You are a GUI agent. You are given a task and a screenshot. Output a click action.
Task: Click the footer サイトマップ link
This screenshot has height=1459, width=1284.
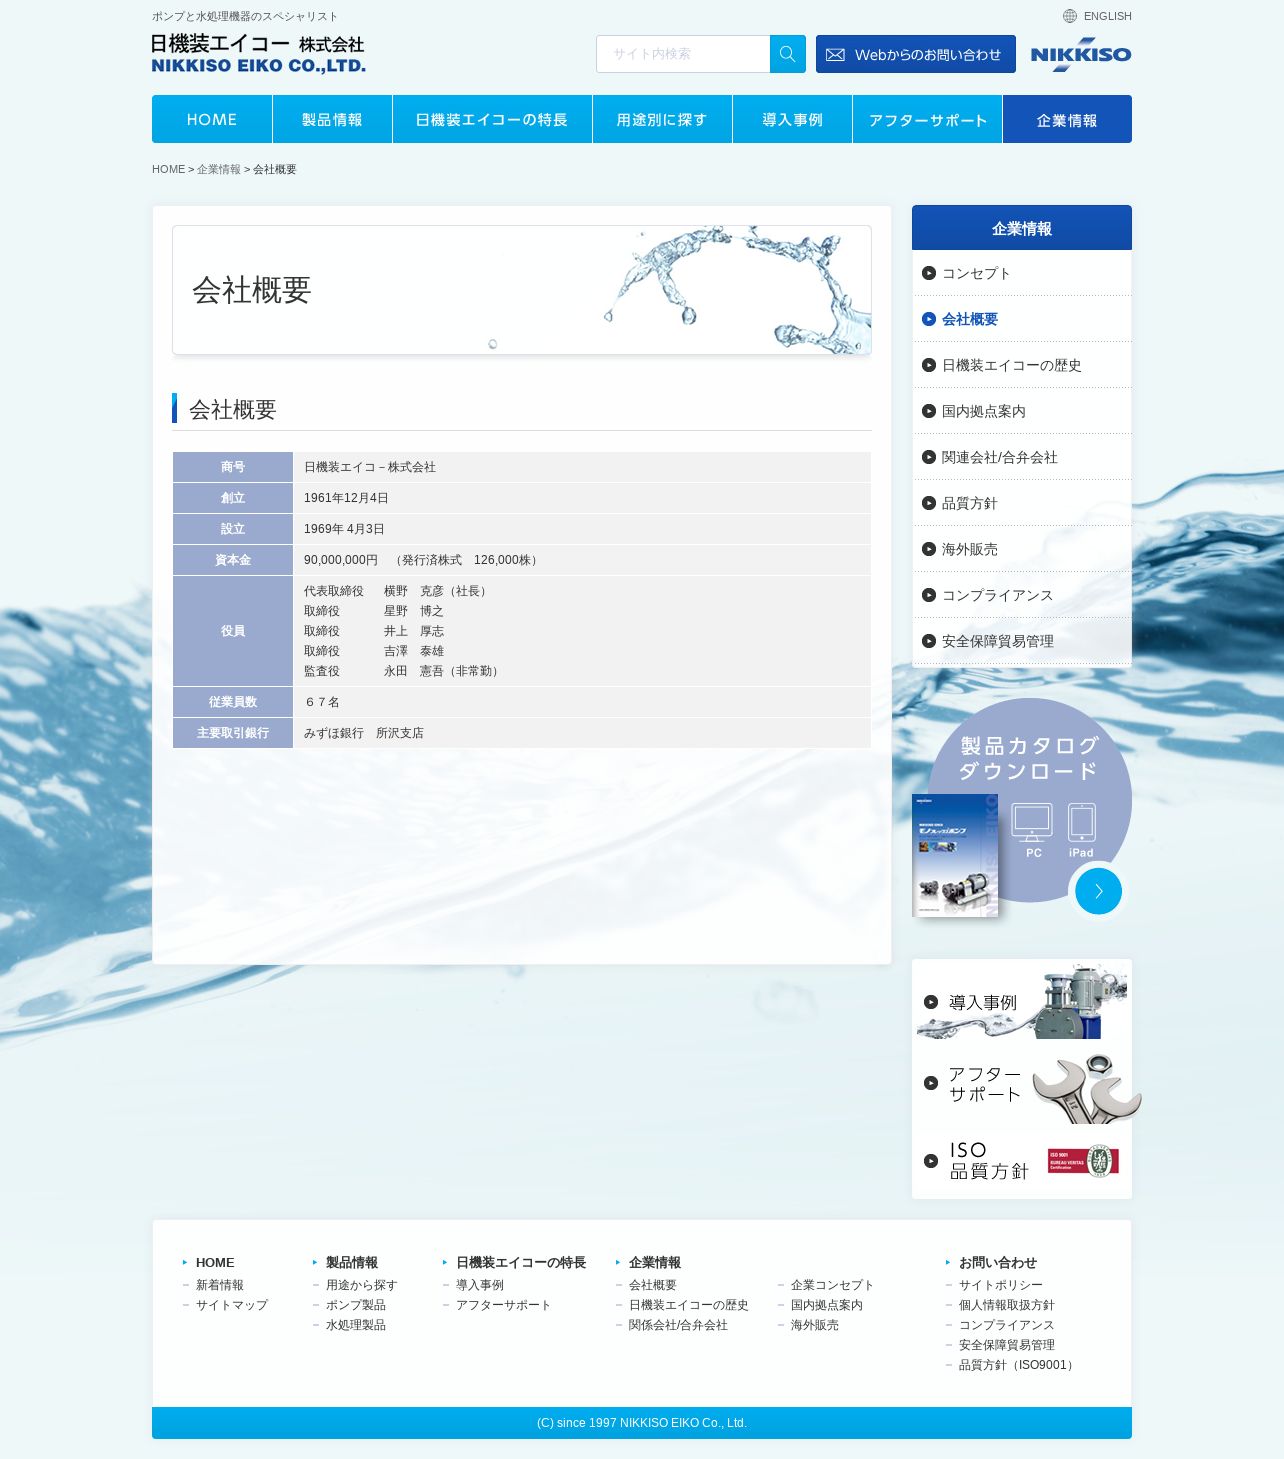coord(232,1305)
